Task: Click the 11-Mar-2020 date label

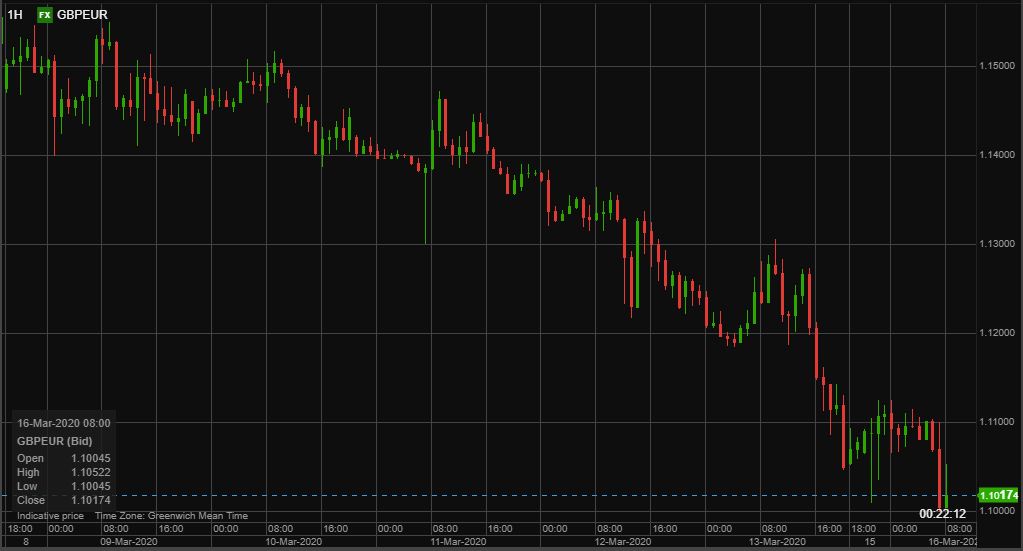Action: tap(458, 542)
